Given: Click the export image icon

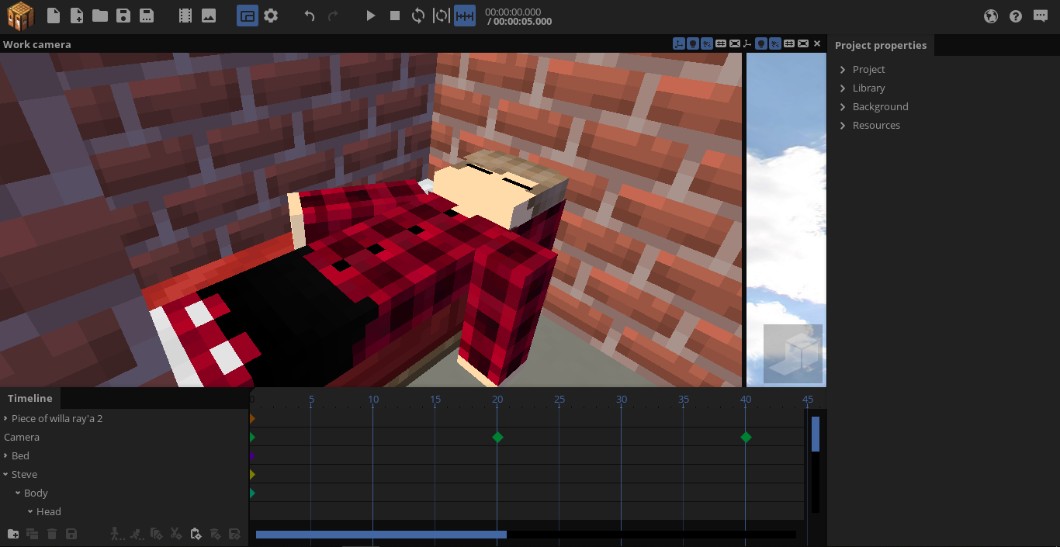Looking at the screenshot, I should (208, 16).
